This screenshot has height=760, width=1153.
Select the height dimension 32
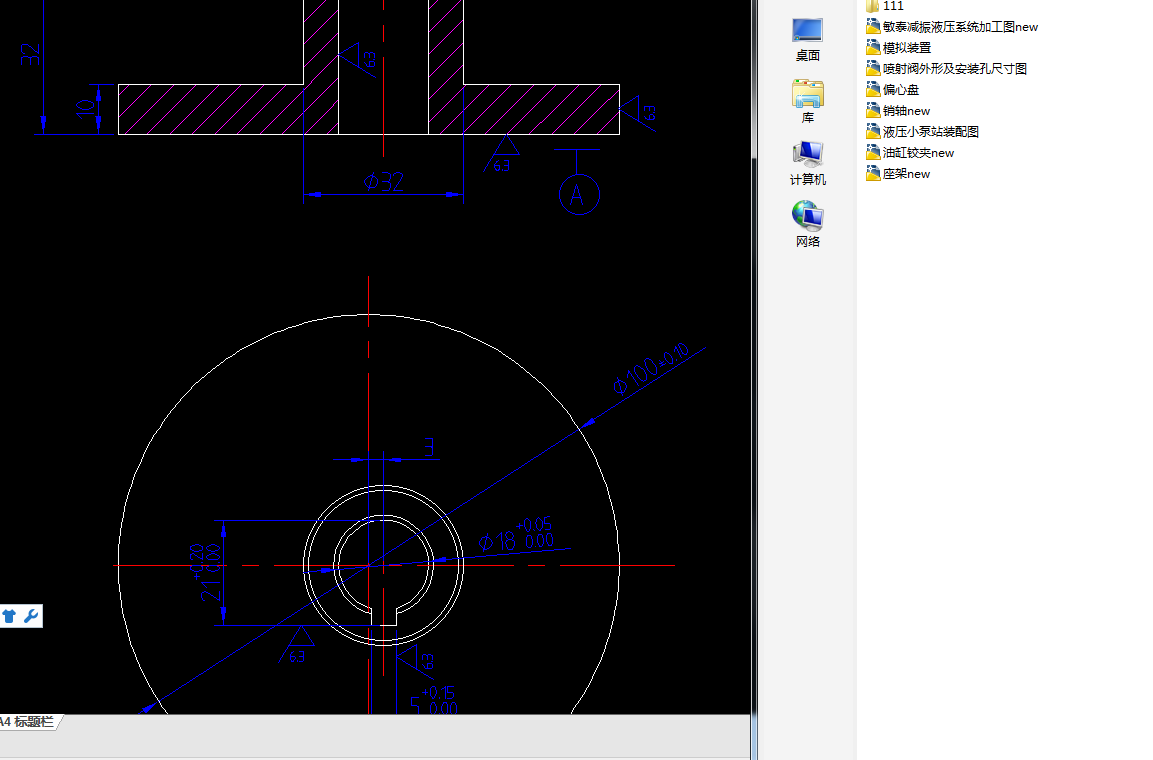(x=30, y=54)
